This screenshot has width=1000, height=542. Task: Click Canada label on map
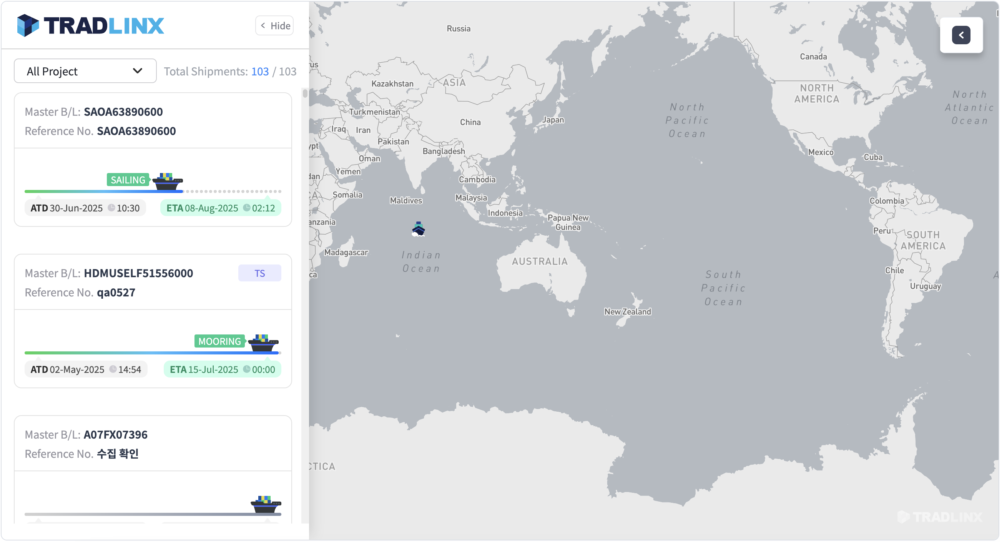[813, 56]
